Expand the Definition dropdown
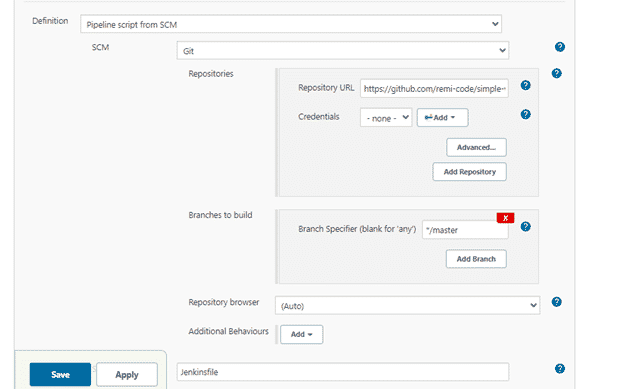This screenshot has width=624, height=389. (x=291, y=24)
